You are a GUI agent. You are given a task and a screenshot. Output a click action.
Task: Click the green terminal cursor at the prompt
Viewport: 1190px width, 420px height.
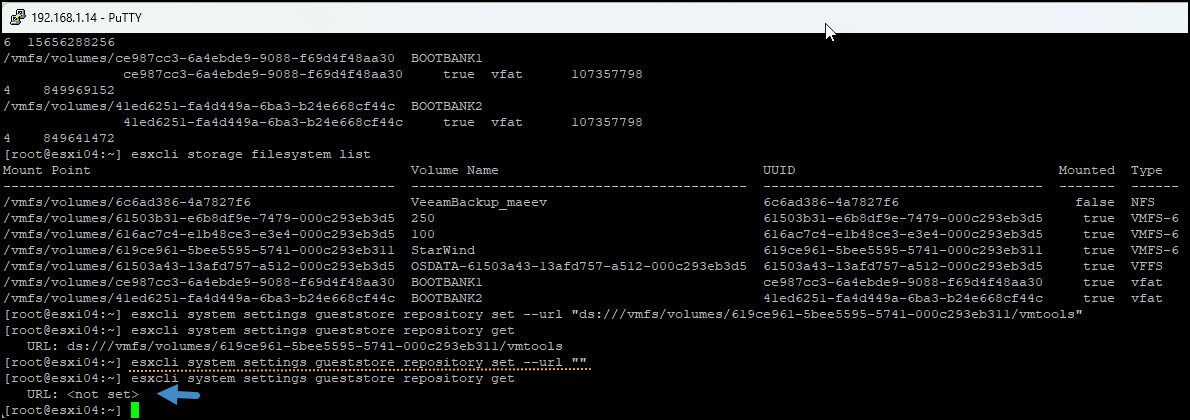(x=135, y=410)
